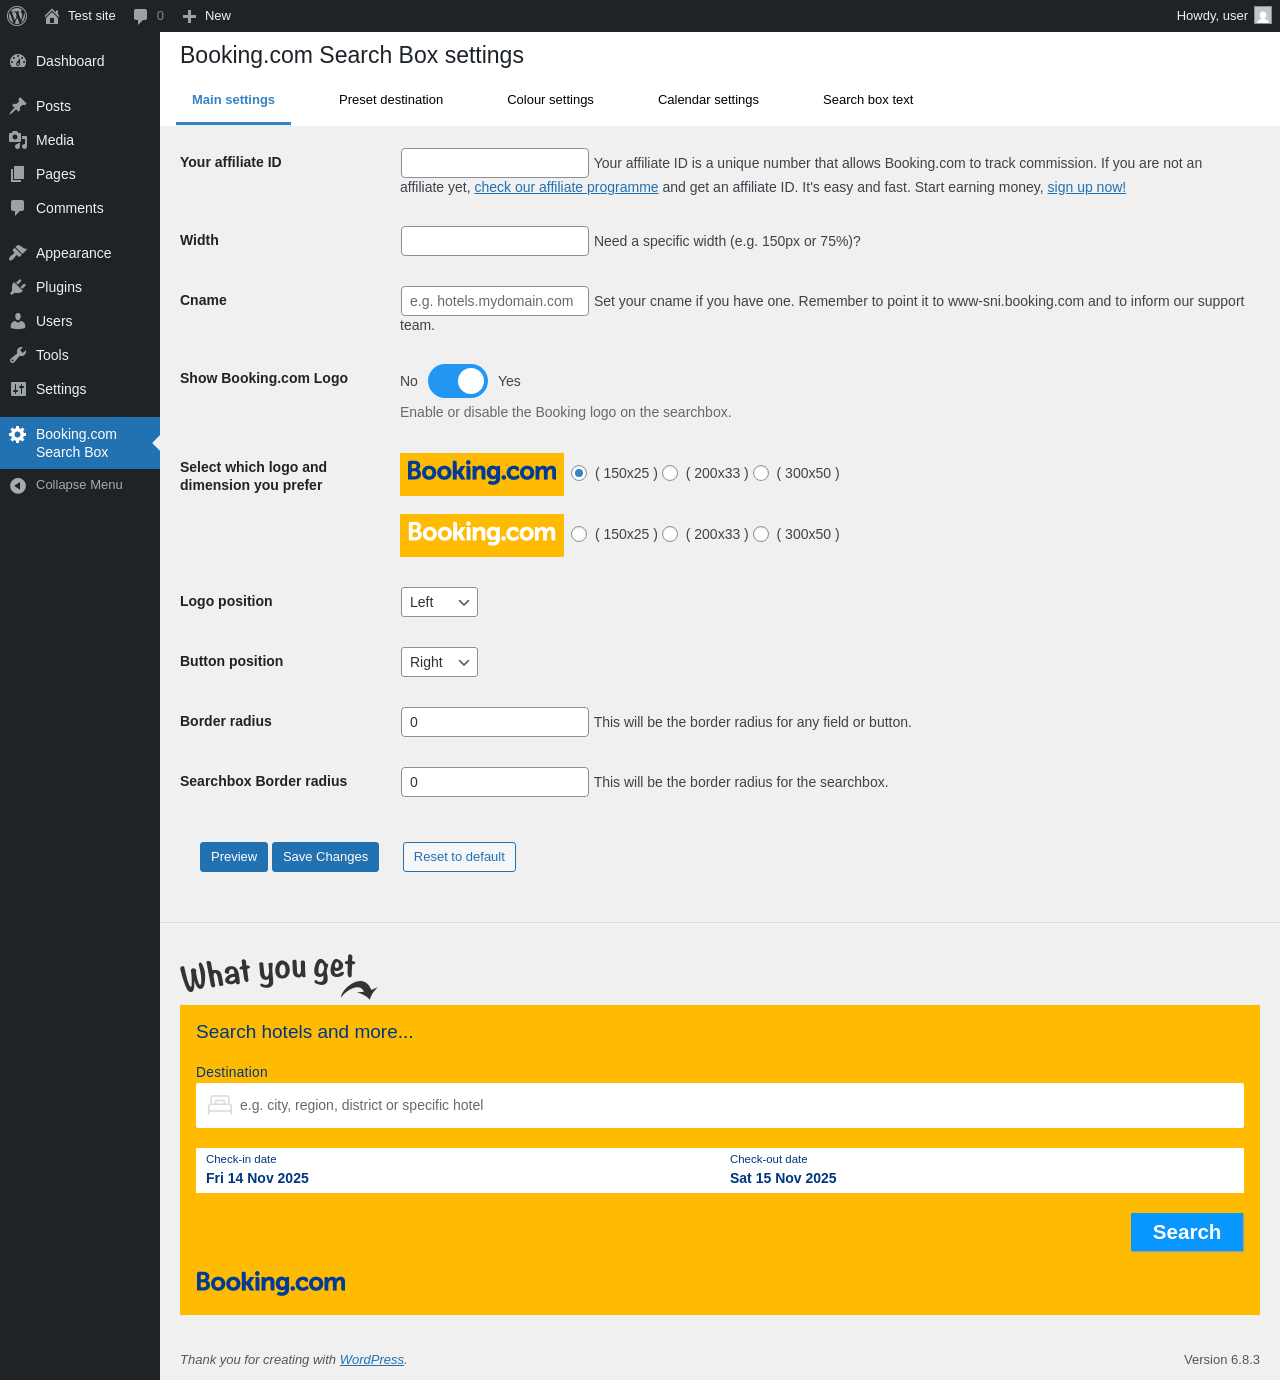Screen dimensions: 1280x1380
Task: Click the white-text Booking.com logo thumbnail
Action: click(x=482, y=535)
